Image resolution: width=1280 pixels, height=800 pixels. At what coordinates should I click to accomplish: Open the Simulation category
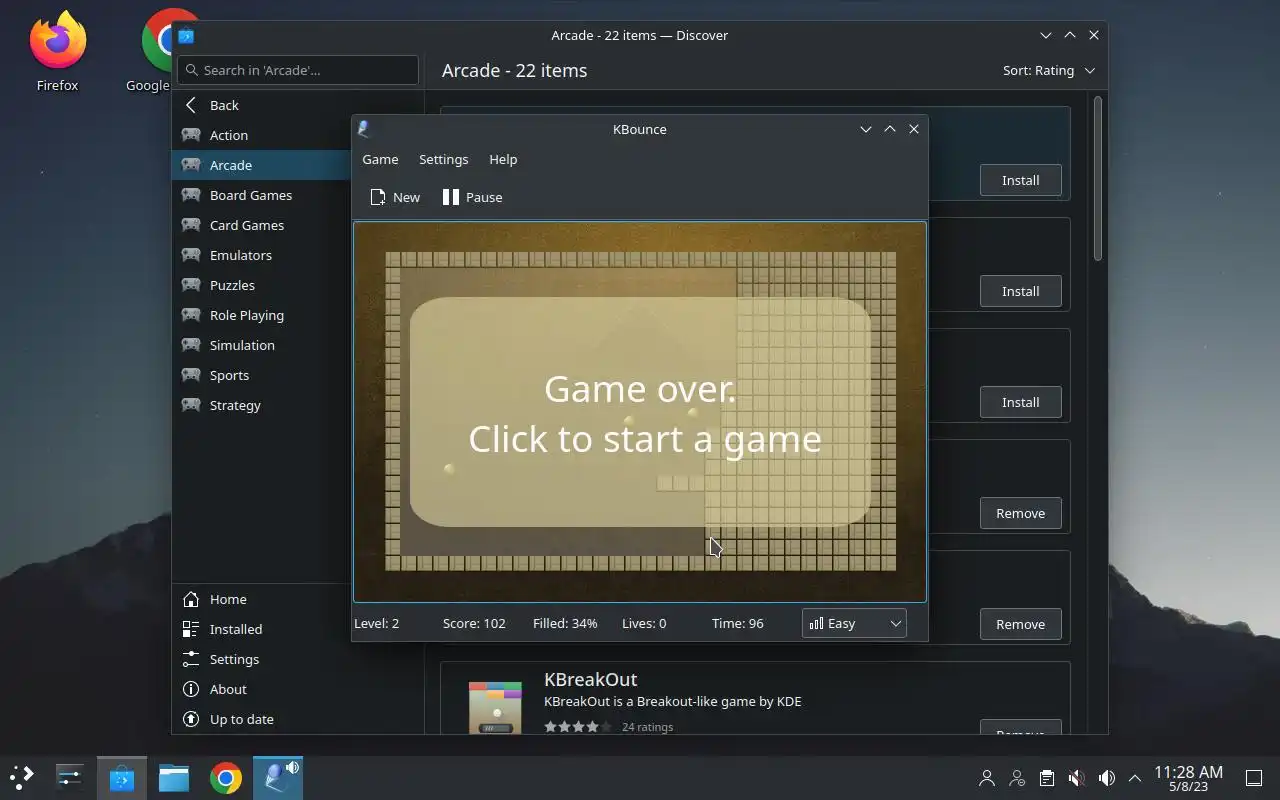click(262, 345)
